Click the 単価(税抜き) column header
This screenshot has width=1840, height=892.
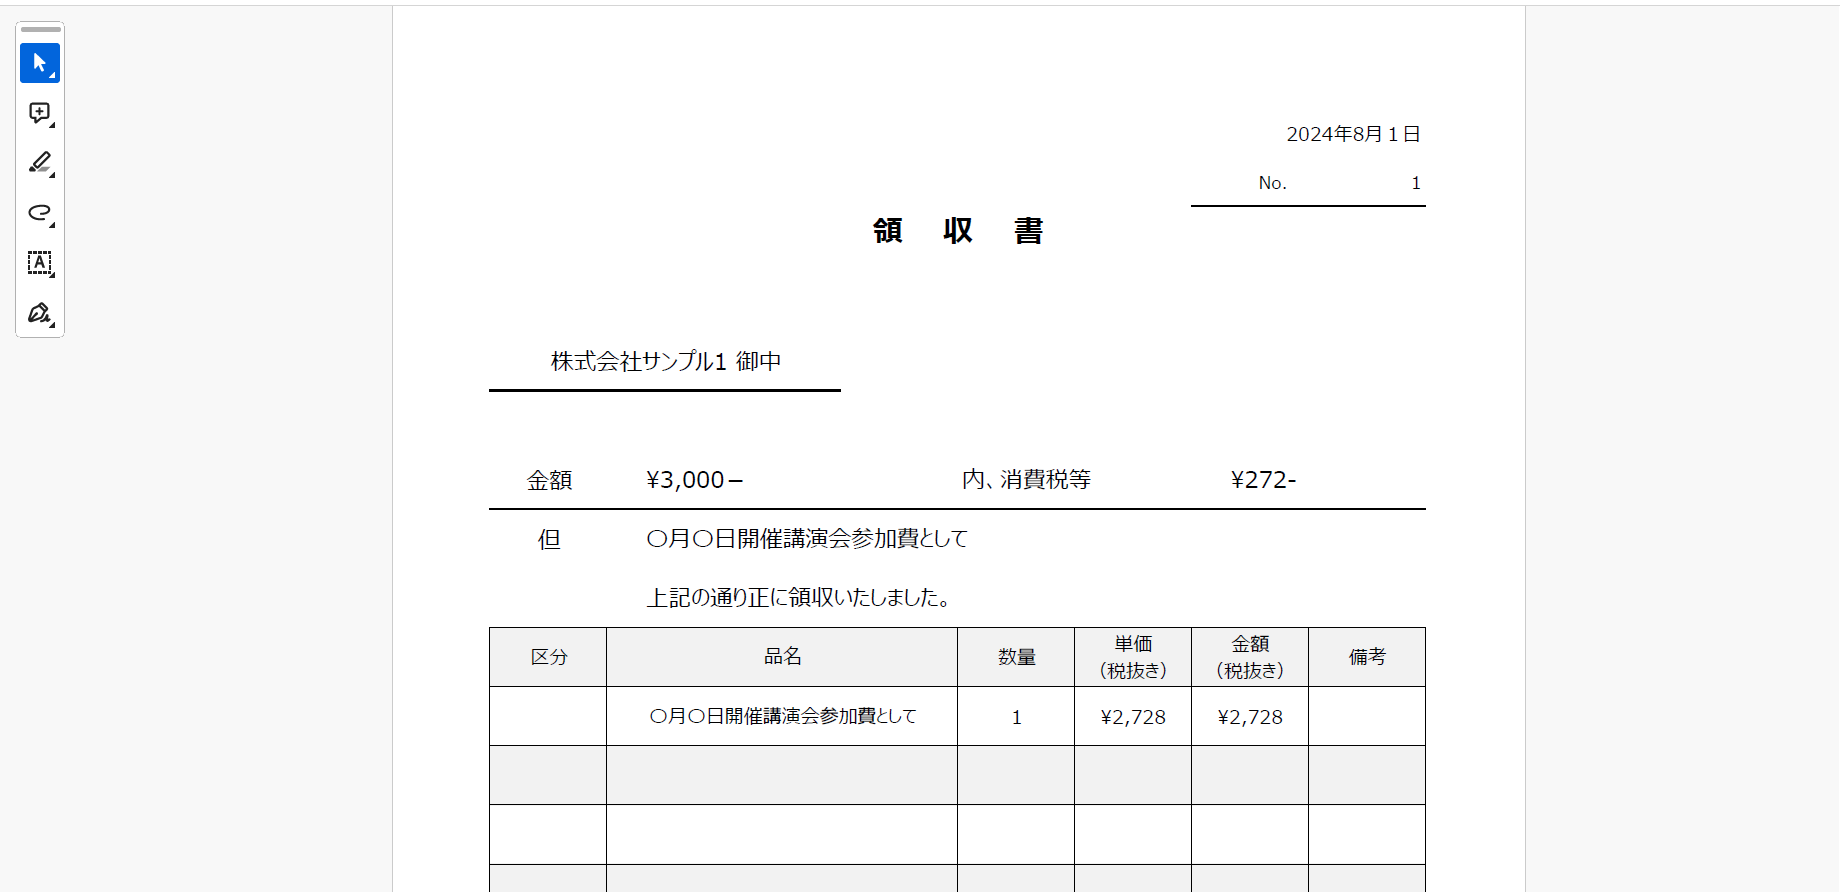coord(1133,657)
